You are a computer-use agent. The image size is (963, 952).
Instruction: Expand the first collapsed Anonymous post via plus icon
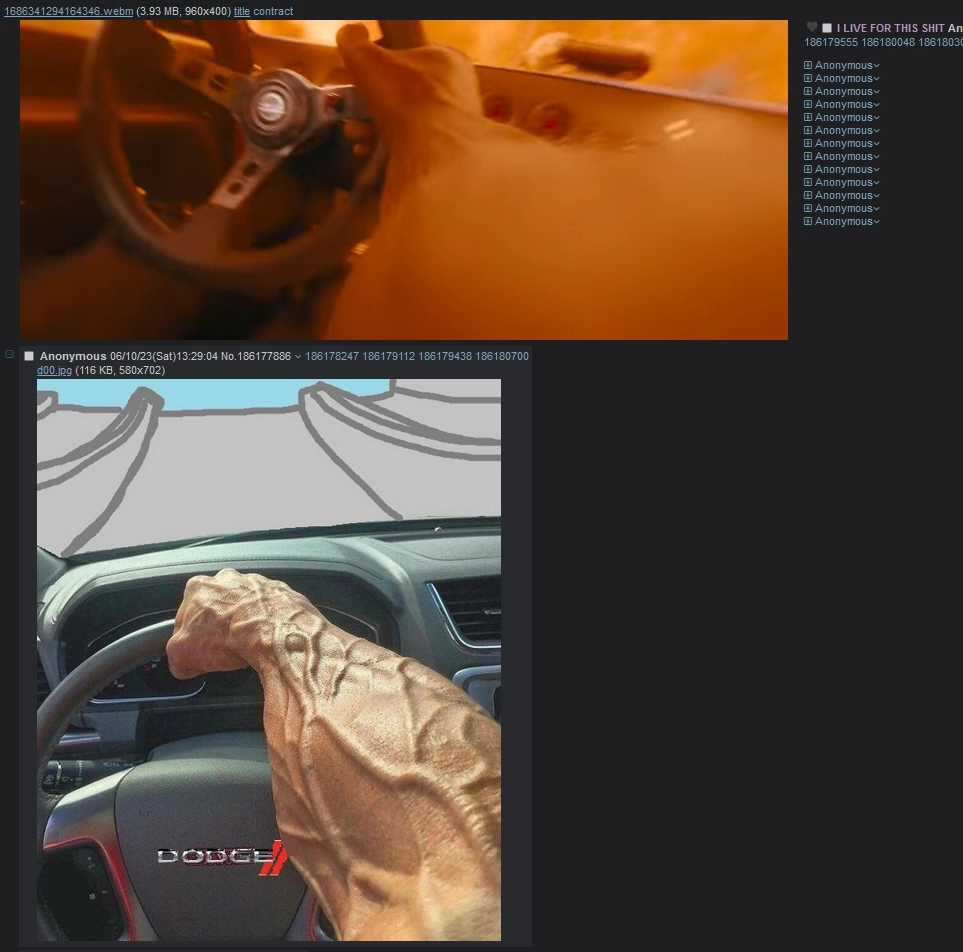pos(808,65)
